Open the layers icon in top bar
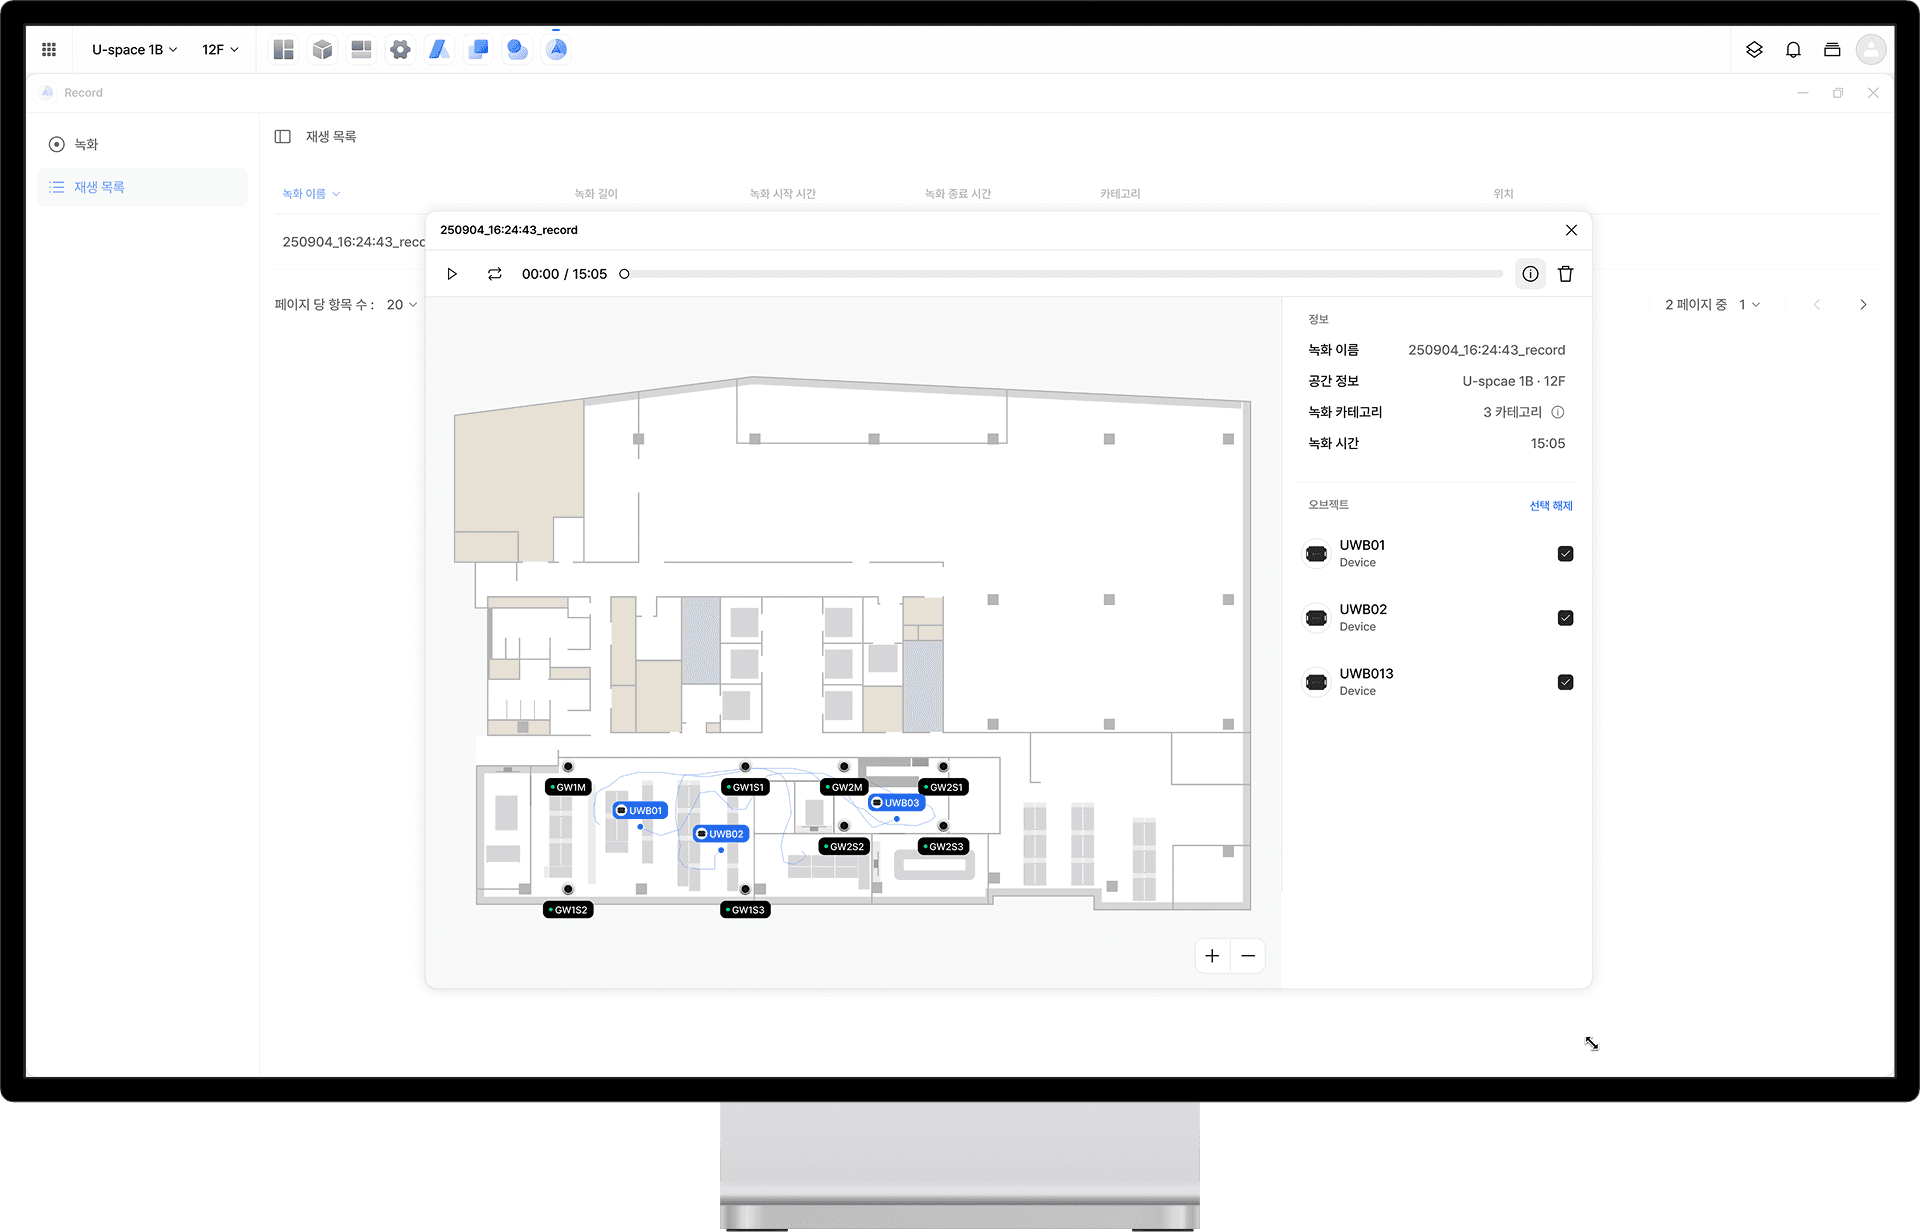This screenshot has height=1232, width=1920. (1754, 49)
